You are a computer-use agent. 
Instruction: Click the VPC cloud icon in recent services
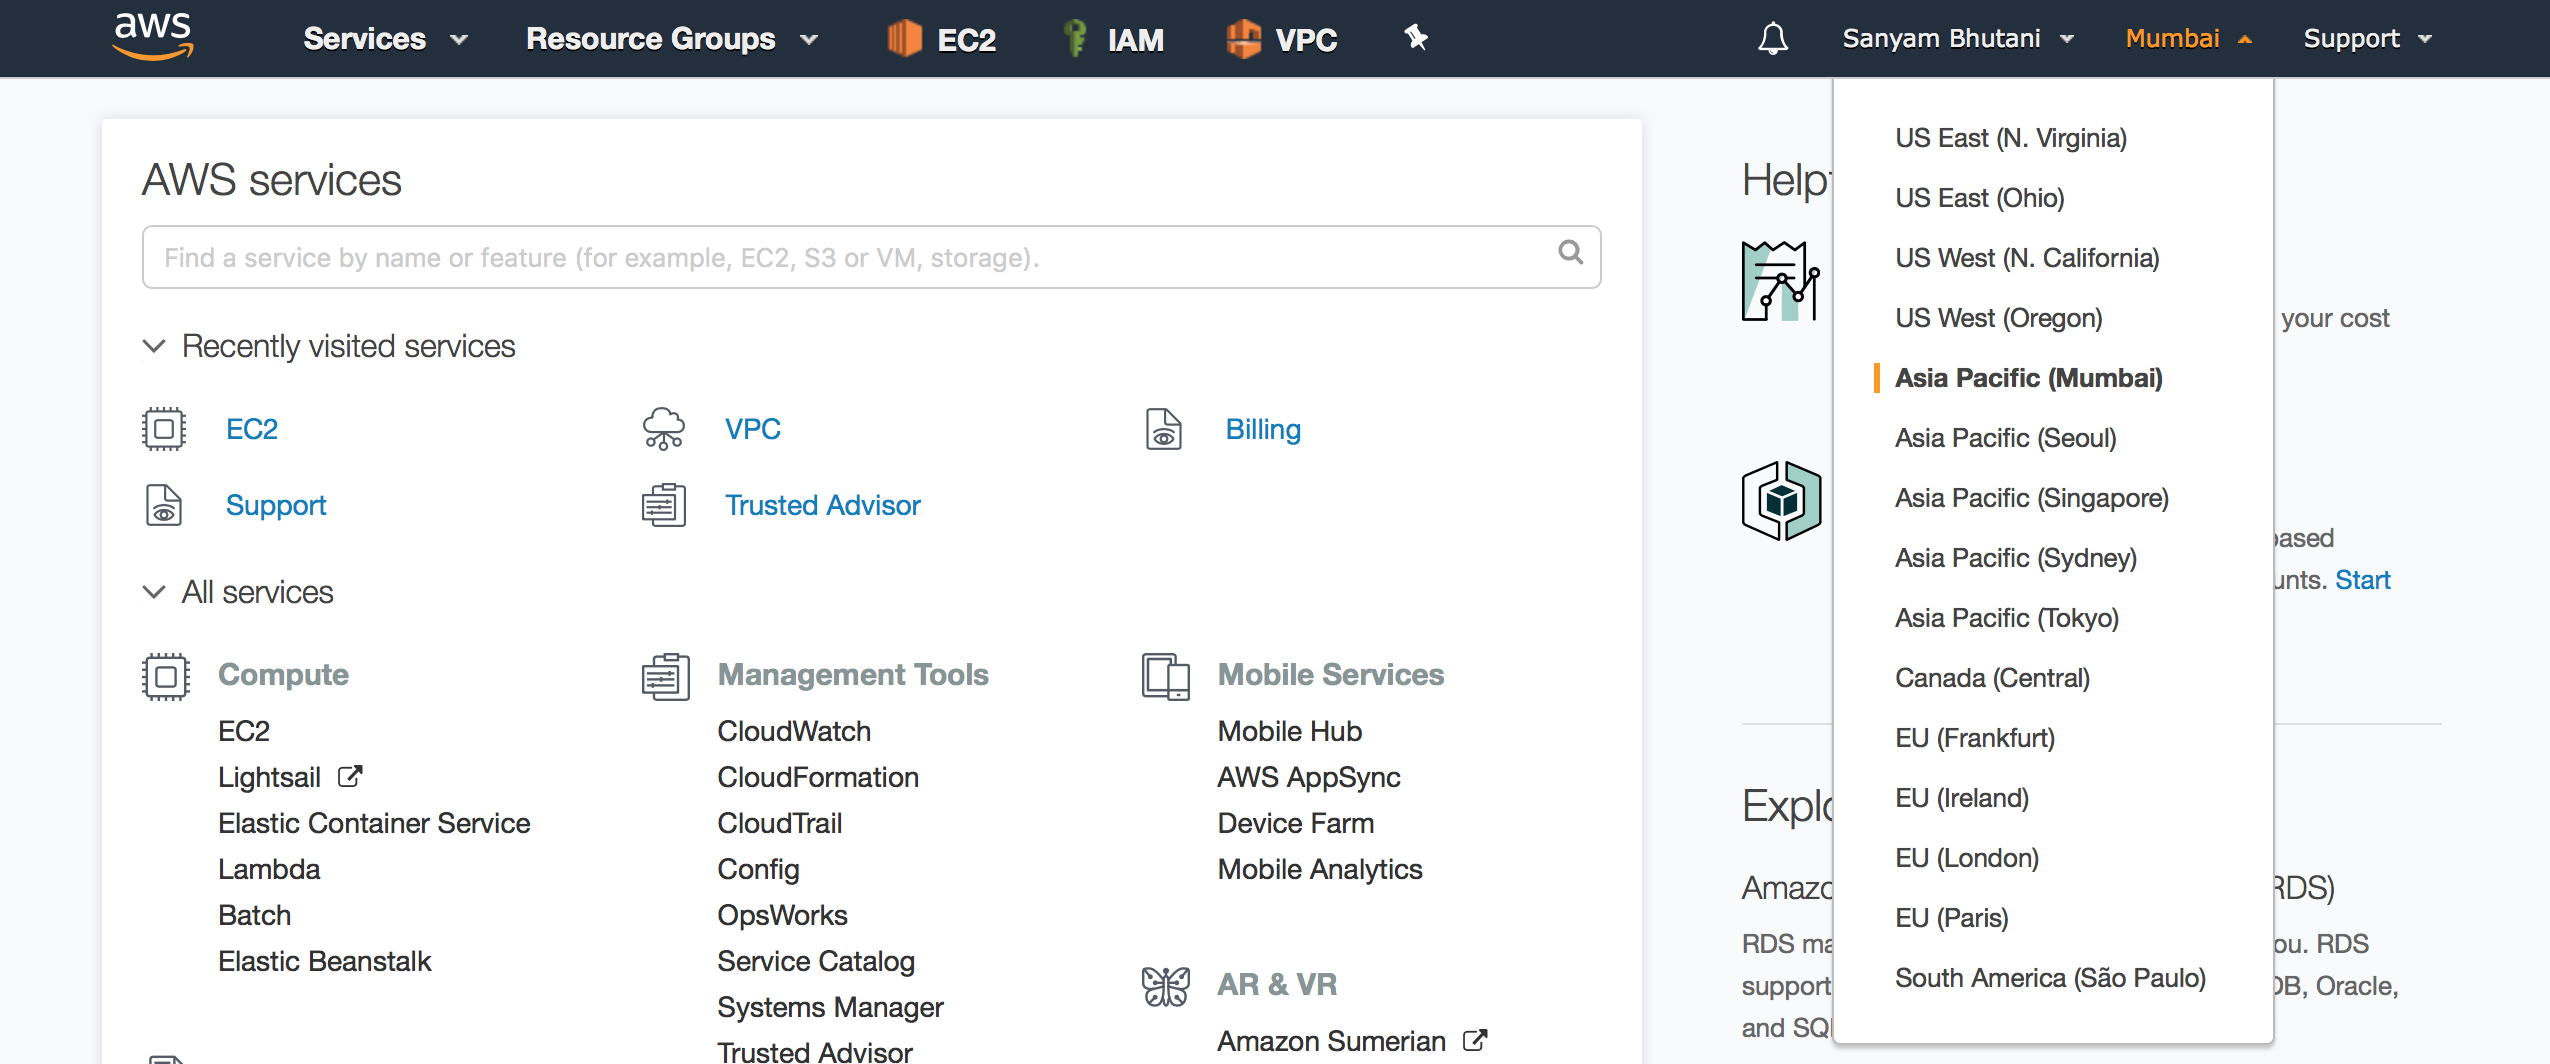click(664, 429)
